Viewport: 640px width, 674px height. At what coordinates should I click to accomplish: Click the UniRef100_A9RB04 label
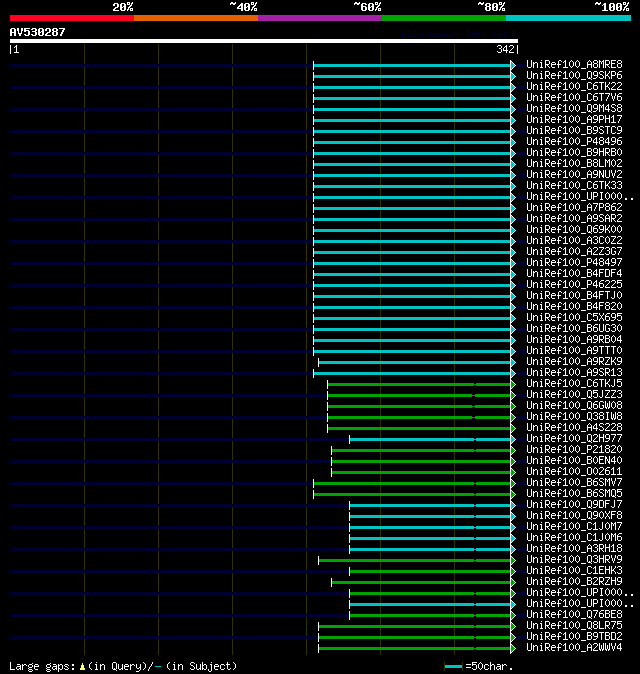pos(574,340)
